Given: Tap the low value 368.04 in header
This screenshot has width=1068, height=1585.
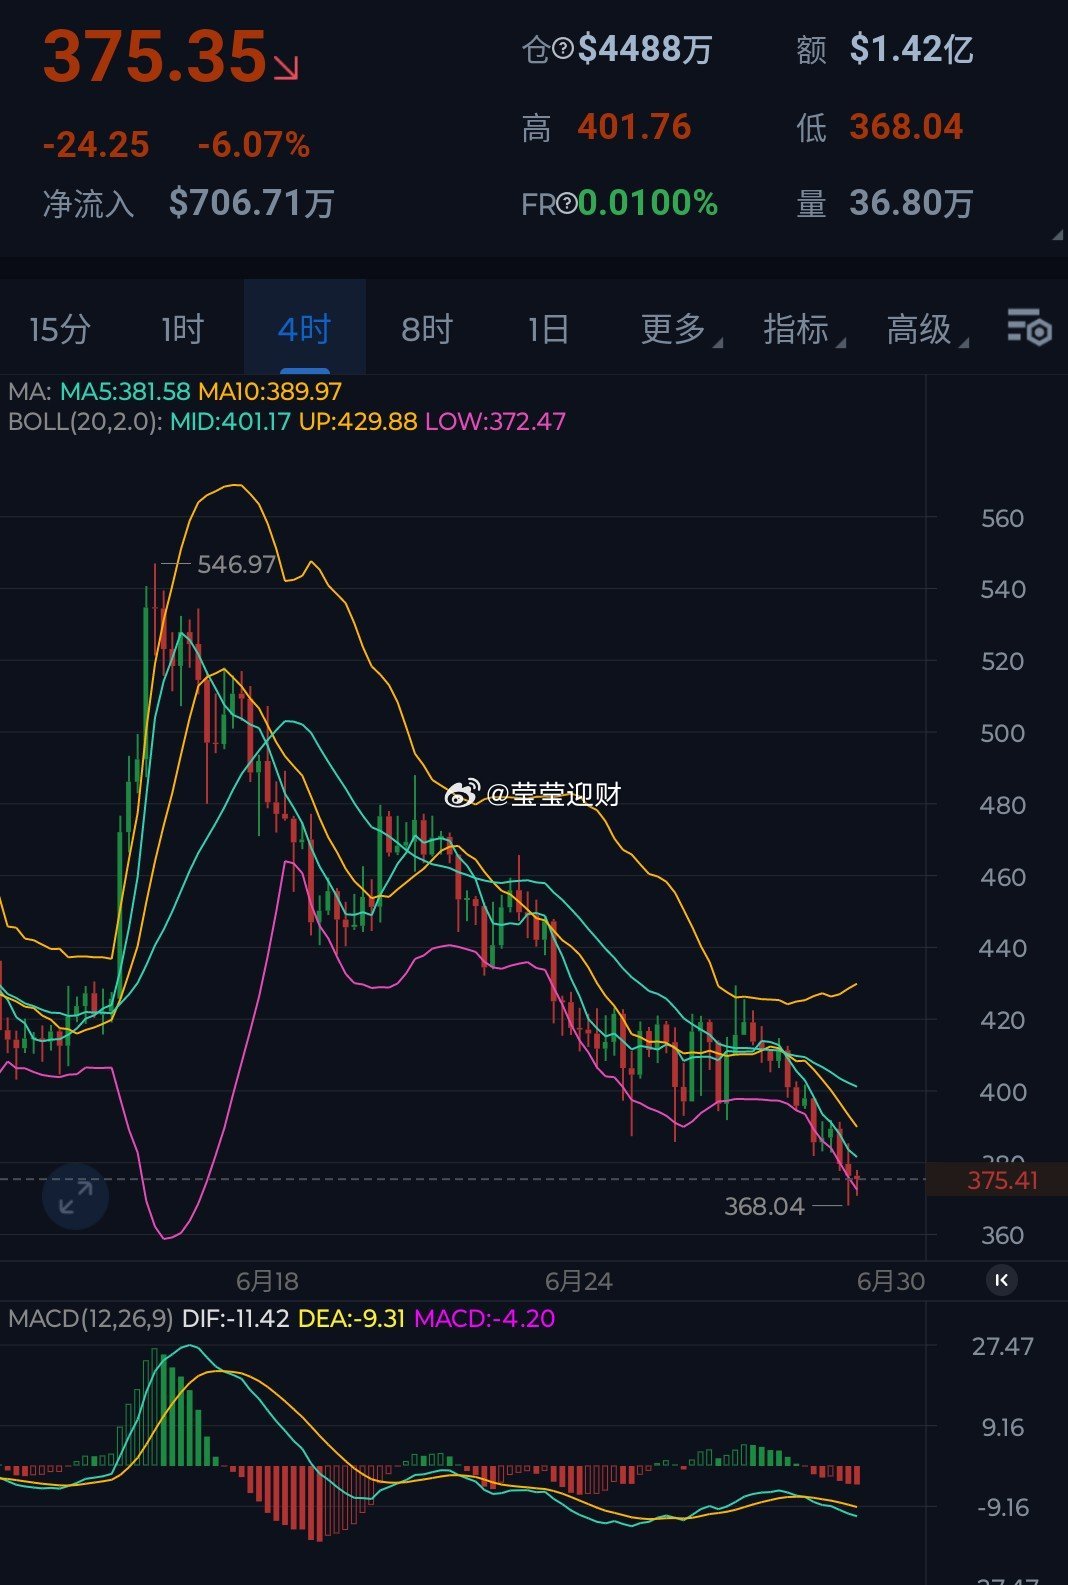Looking at the screenshot, I should click(x=906, y=127).
